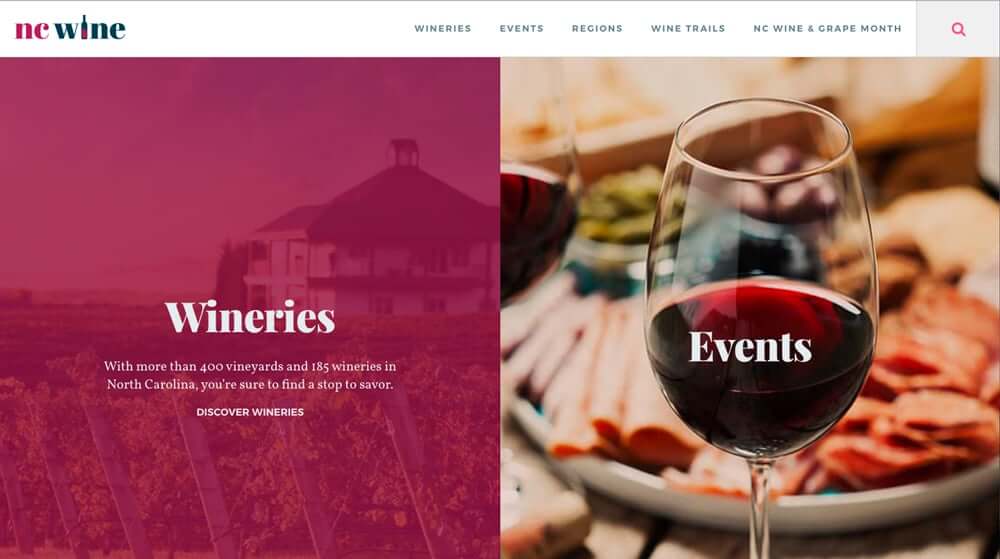Click the large Wineries heading
This screenshot has height=559, width=1000.
(250, 317)
